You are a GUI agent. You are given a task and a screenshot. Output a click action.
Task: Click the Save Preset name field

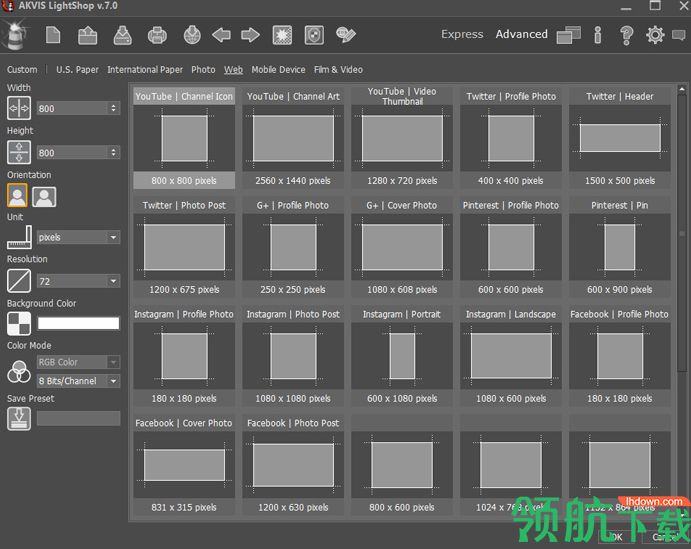(x=78, y=419)
